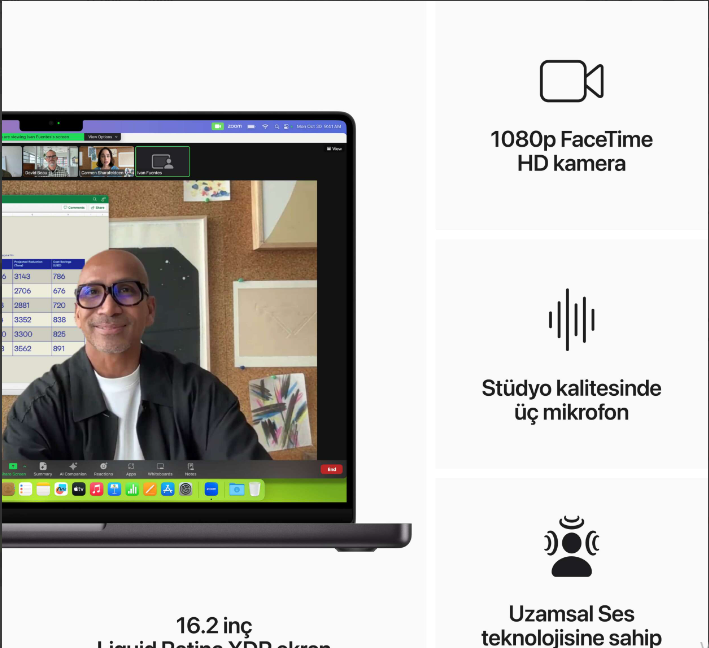
Task: Click the Trash icon in the Dock
Action: coord(255,489)
